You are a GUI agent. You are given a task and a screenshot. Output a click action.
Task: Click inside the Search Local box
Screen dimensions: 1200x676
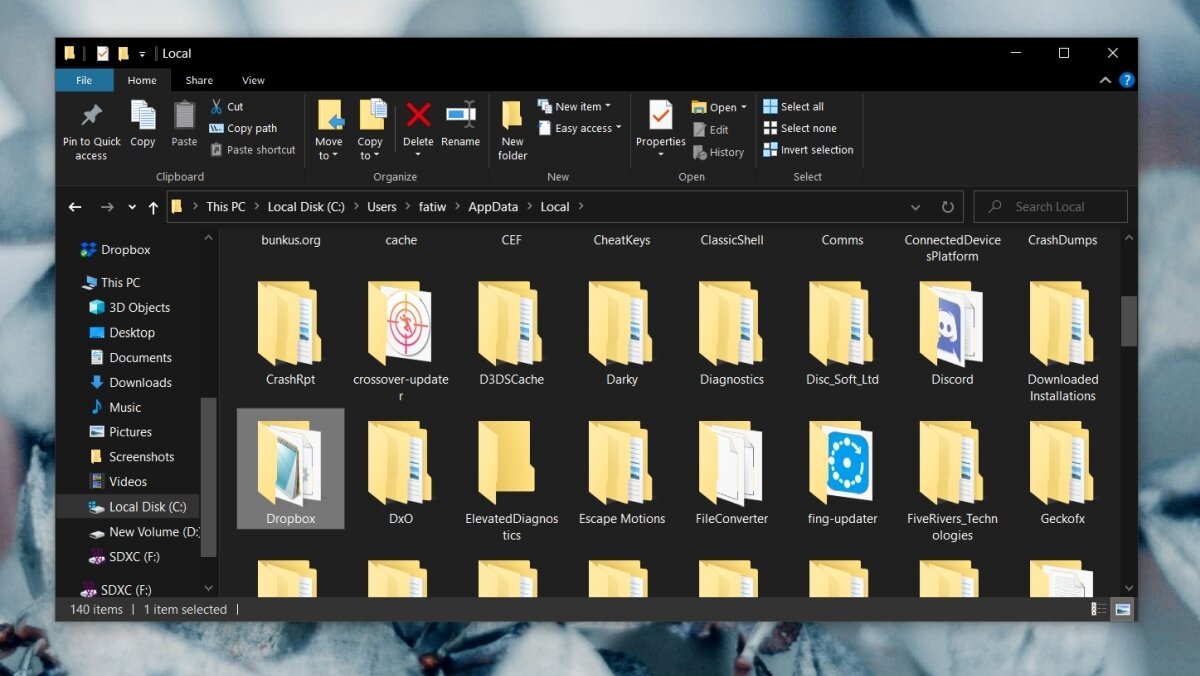[1050, 206]
